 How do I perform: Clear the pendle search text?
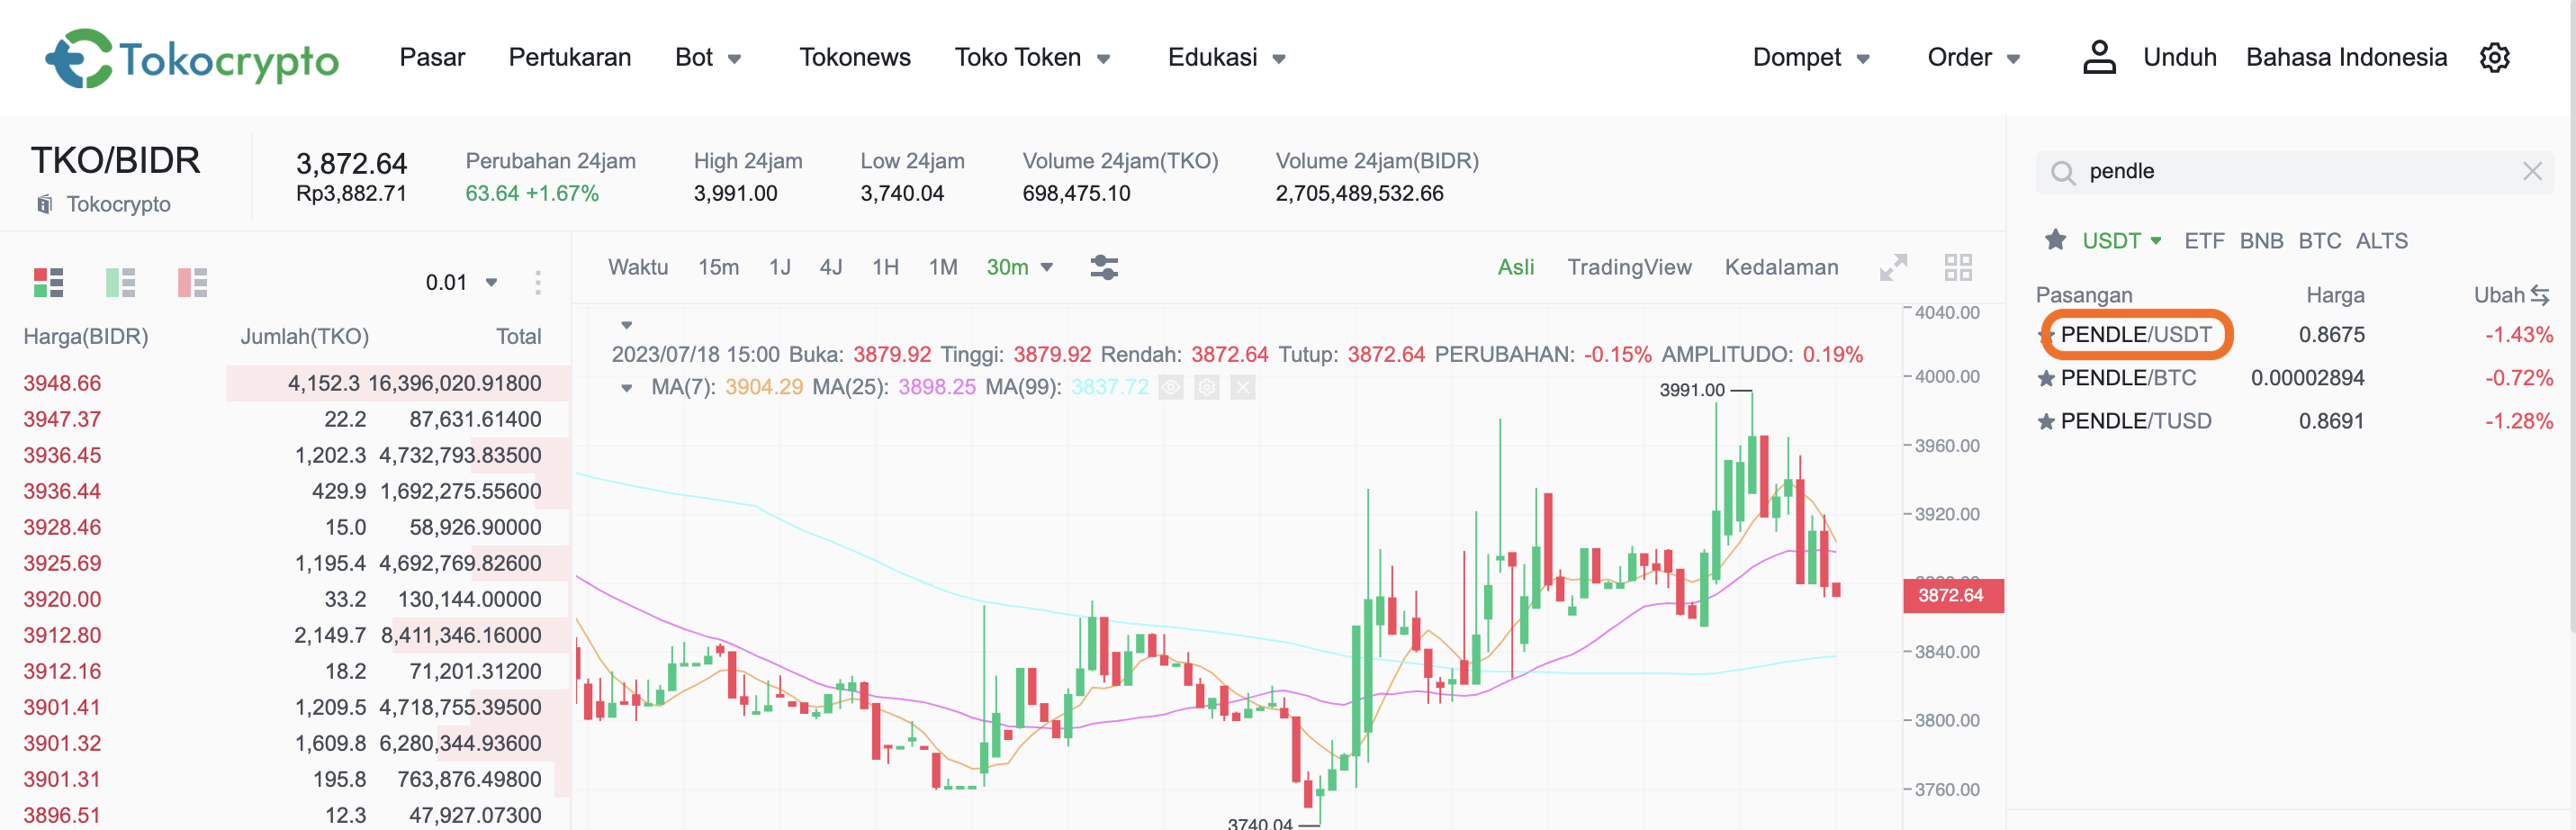pos(2532,171)
